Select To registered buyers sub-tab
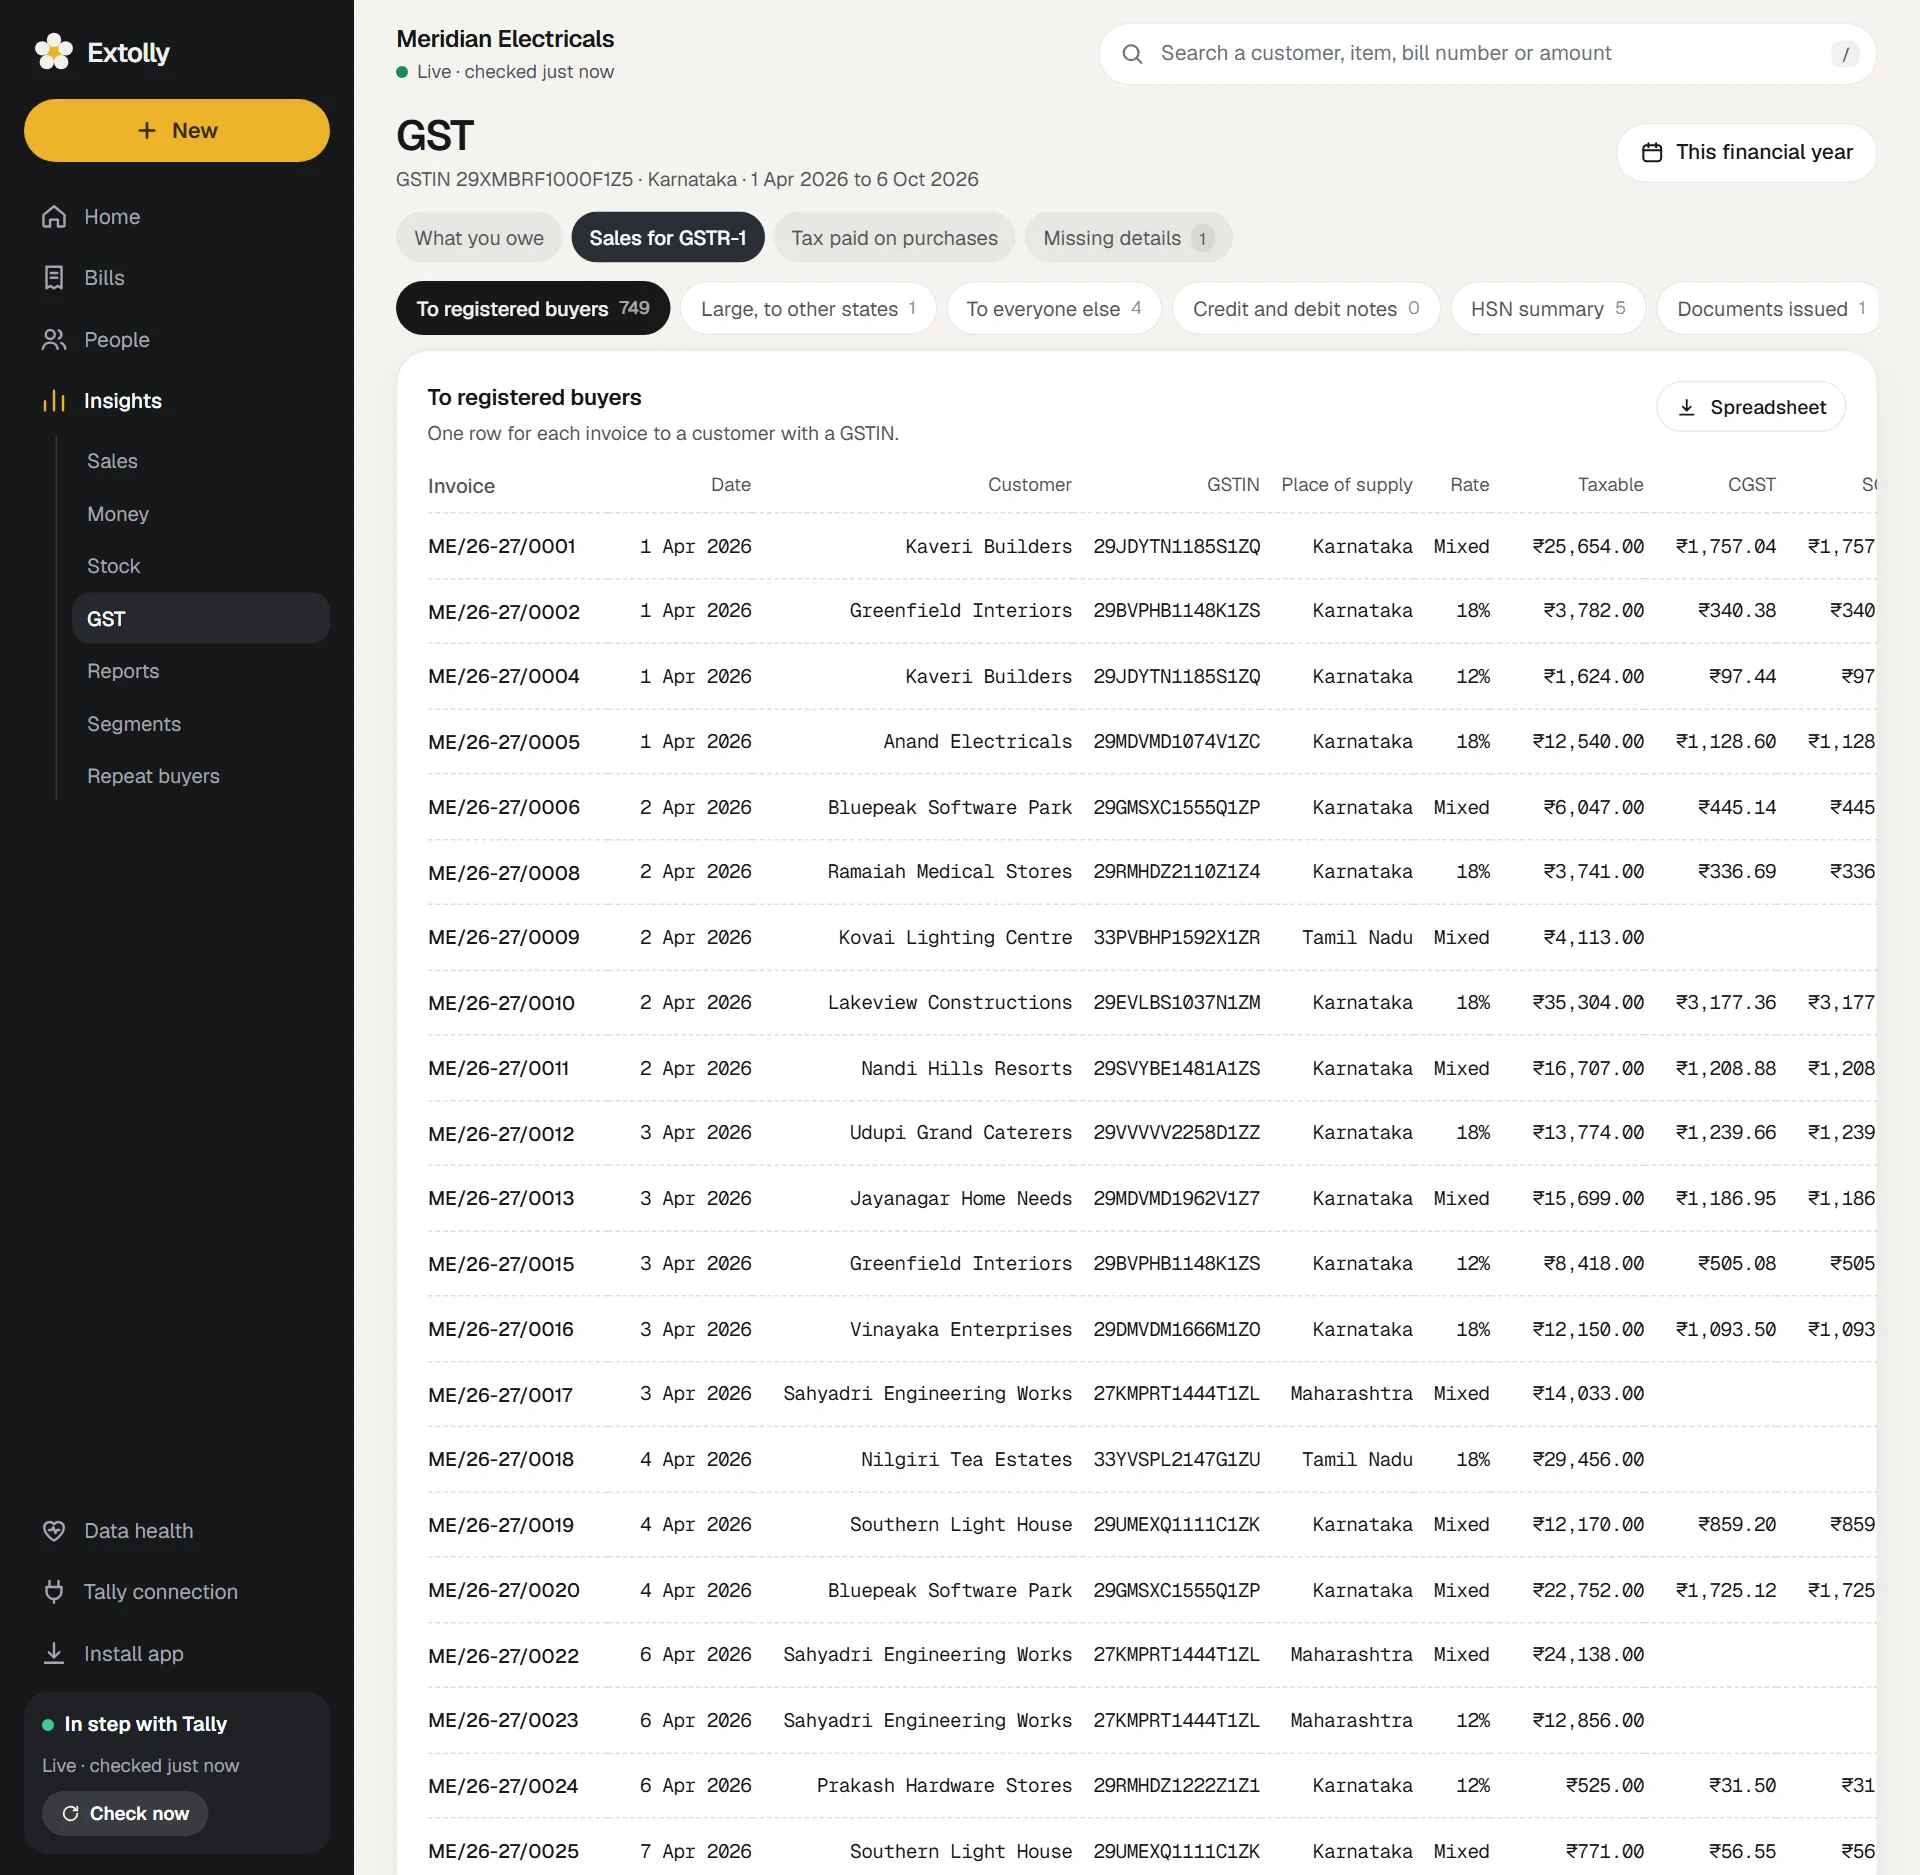 point(533,308)
